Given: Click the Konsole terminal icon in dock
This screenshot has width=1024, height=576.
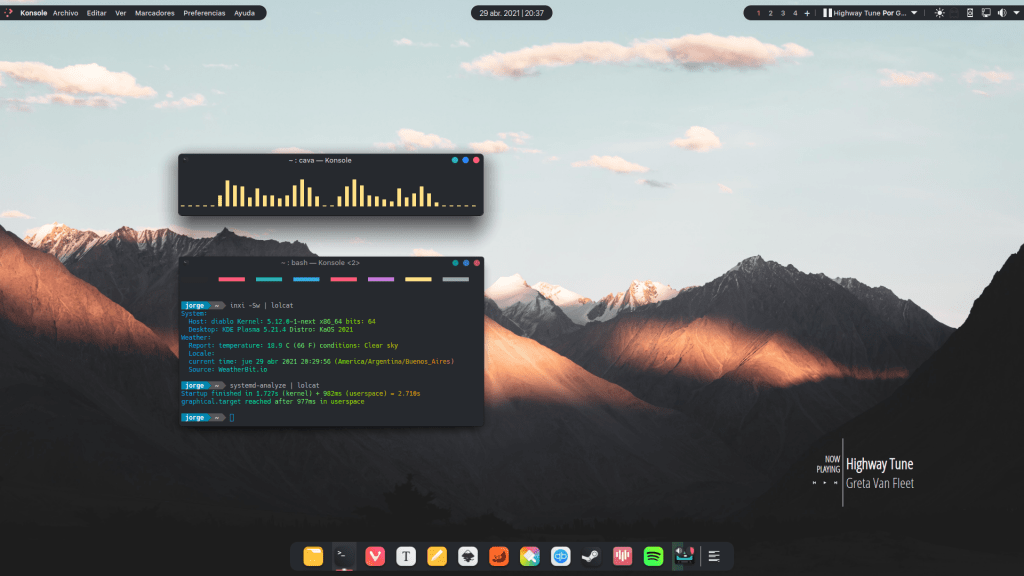Looking at the screenshot, I should point(344,556).
